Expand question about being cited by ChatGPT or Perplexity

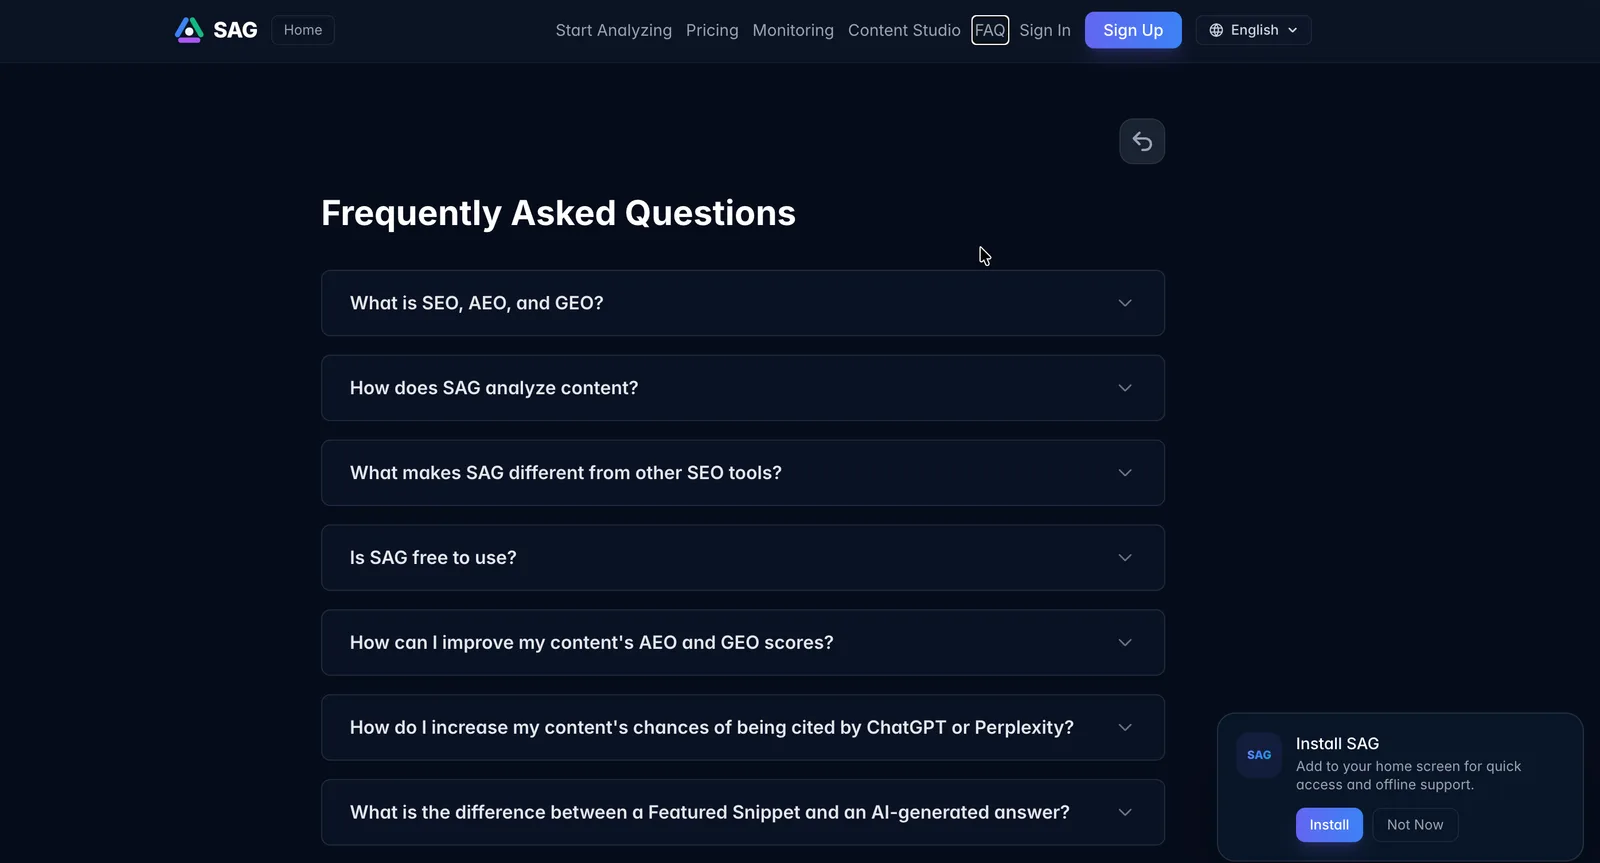(743, 728)
